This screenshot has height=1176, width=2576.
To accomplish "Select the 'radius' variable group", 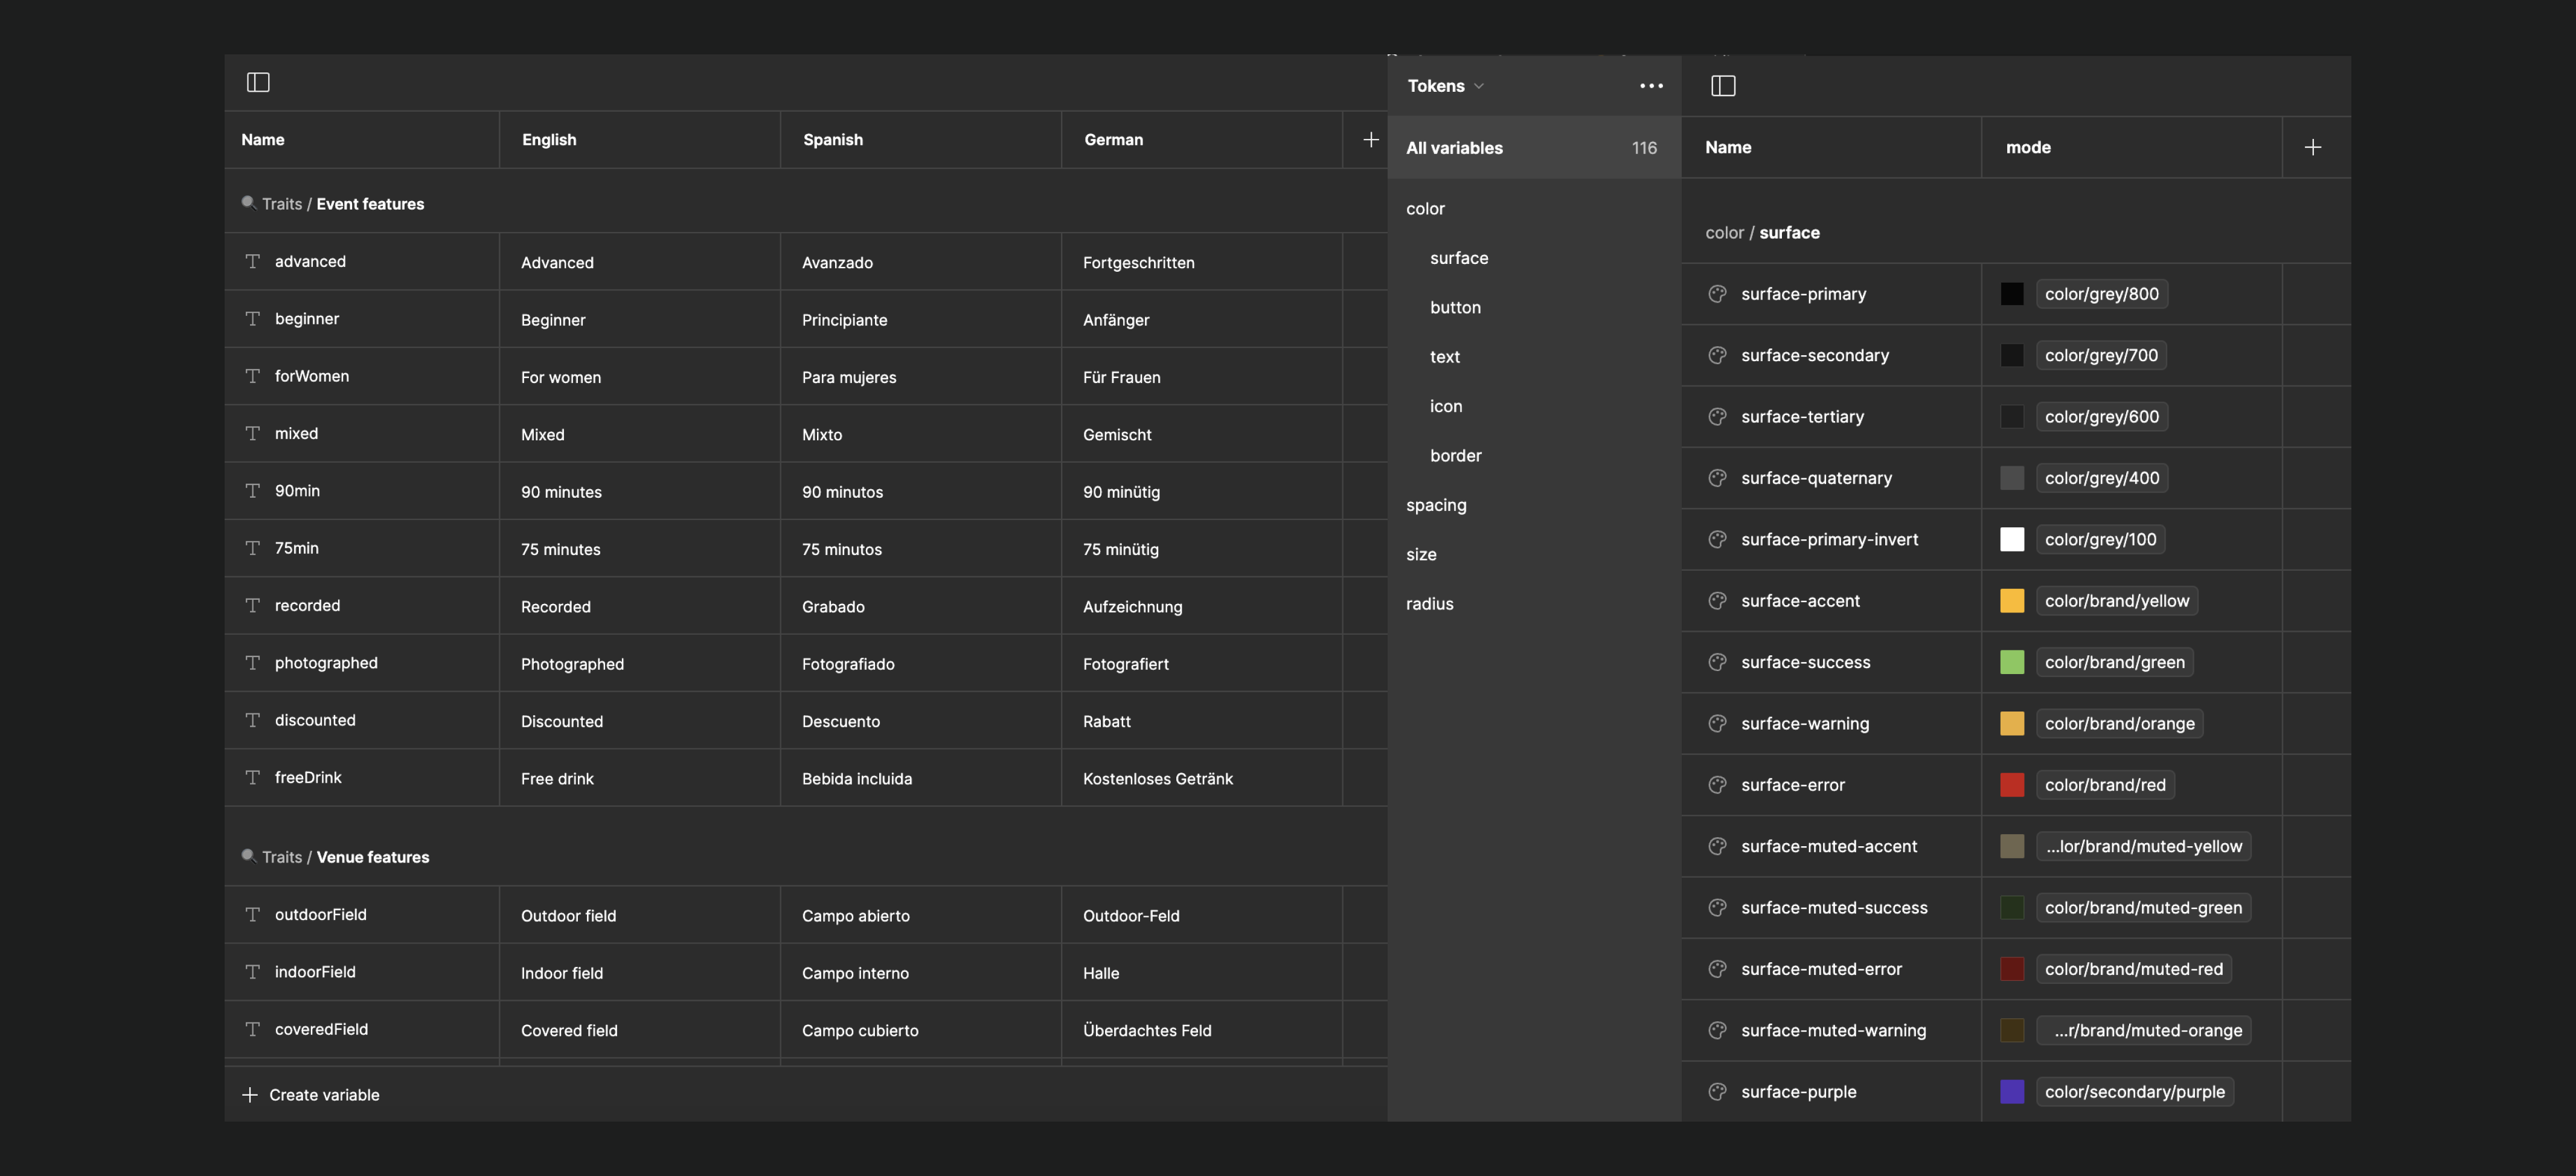I will pos(1429,603).
